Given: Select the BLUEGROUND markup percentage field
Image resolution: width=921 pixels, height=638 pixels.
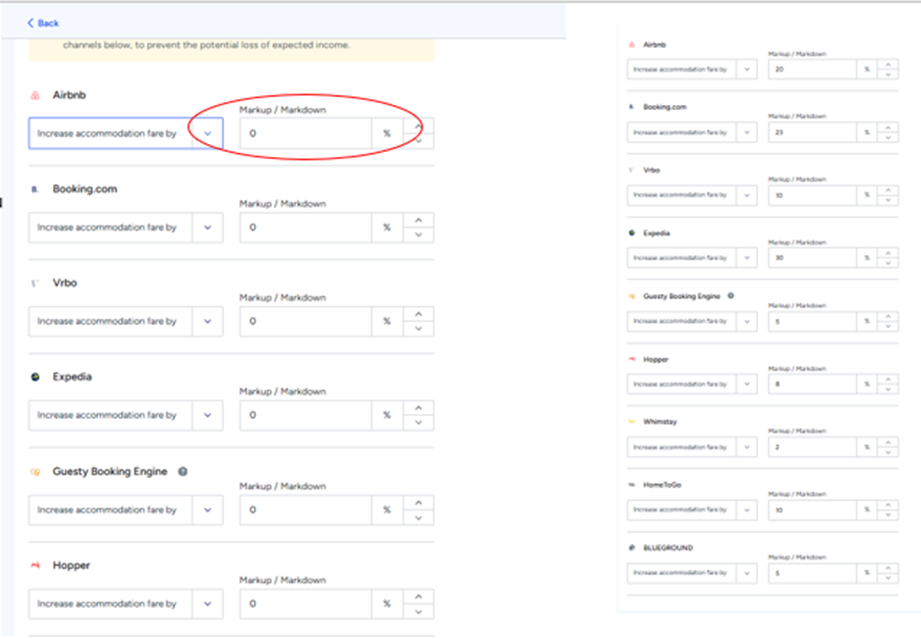Looking at the screenshot, I should pyautogui.click(x=812, y=573).
